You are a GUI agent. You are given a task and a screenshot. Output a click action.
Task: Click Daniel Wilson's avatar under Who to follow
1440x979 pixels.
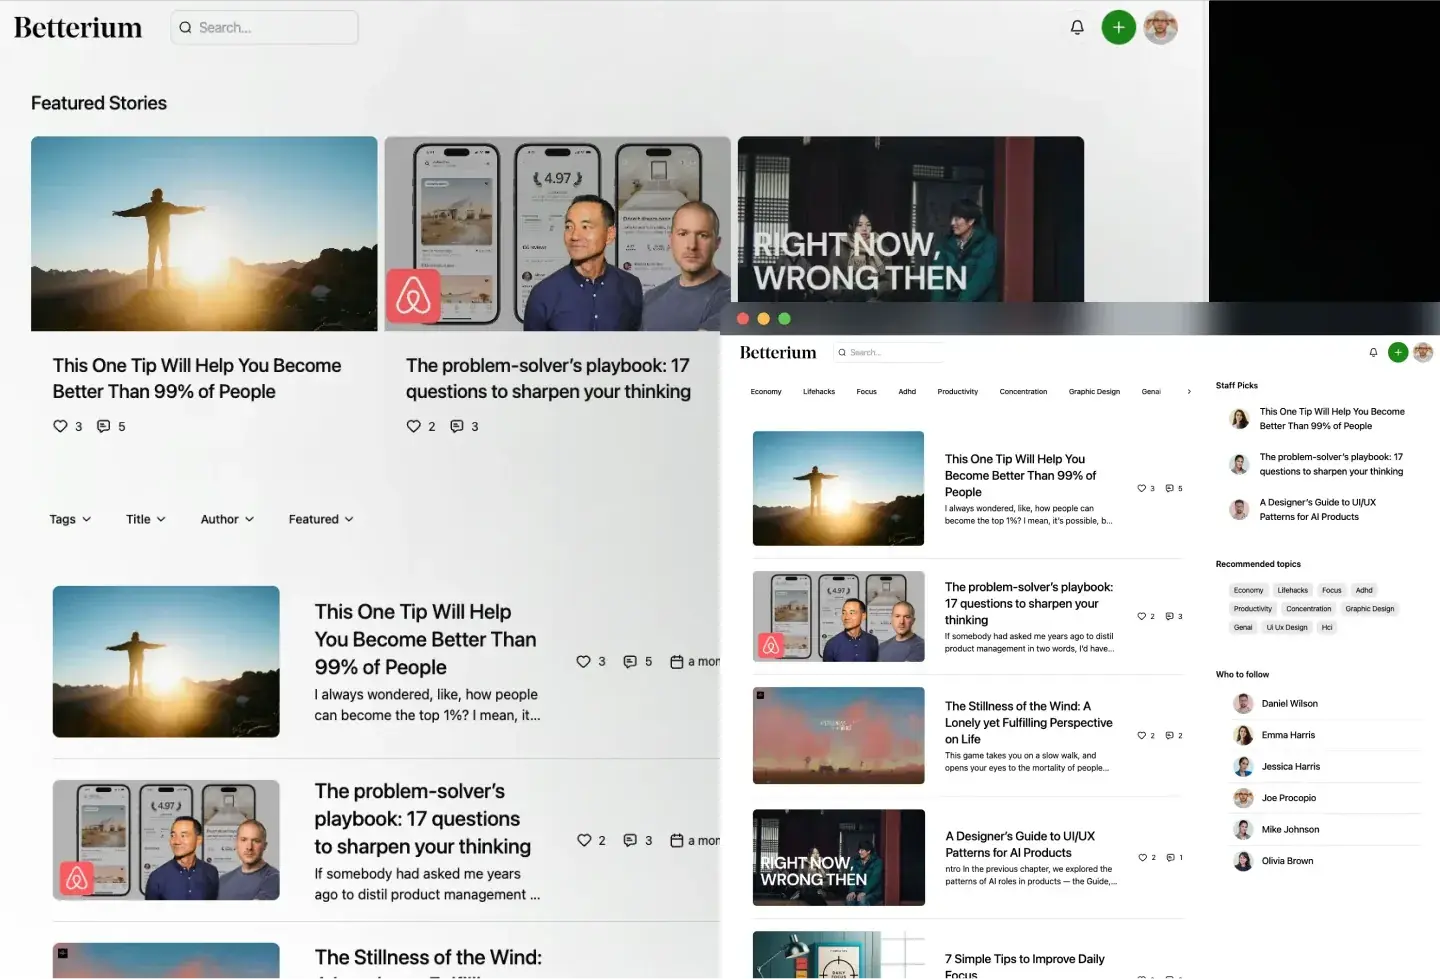[1243, 703]
